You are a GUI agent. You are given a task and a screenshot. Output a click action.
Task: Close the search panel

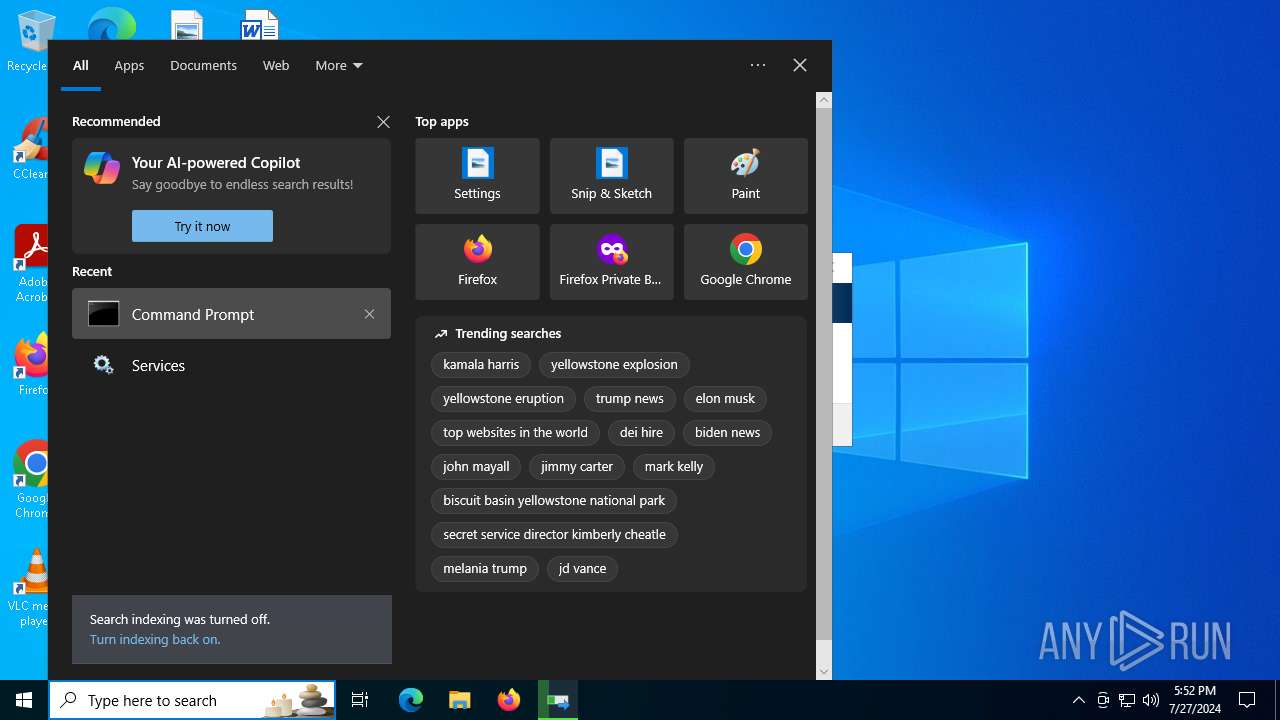[800, 65]
